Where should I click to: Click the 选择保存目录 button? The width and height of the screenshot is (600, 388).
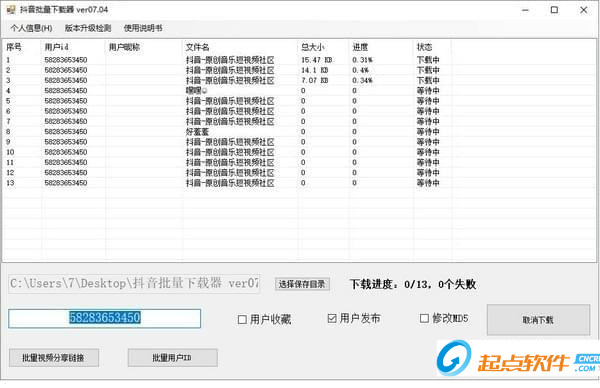(x=302, y=284)
